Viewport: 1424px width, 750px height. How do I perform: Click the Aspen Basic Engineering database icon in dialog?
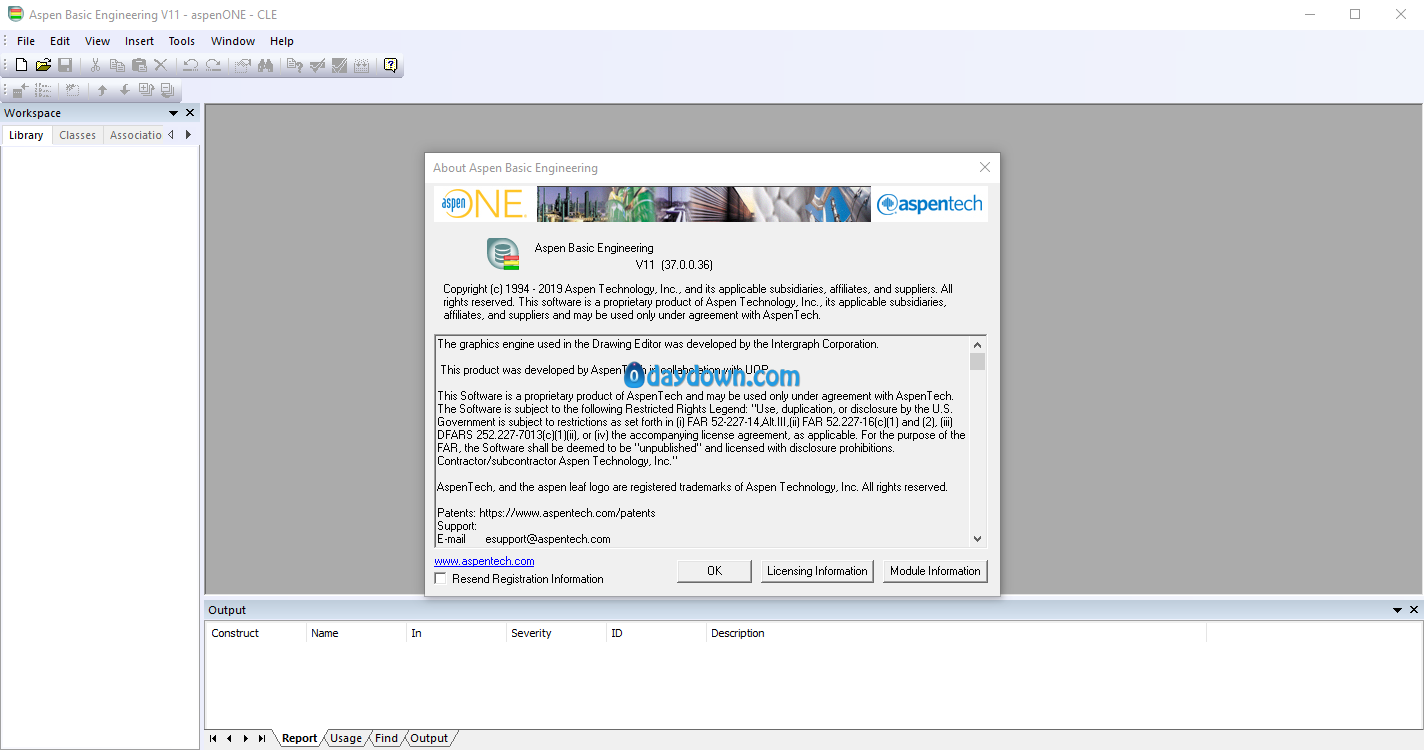[x=503, y=254]
